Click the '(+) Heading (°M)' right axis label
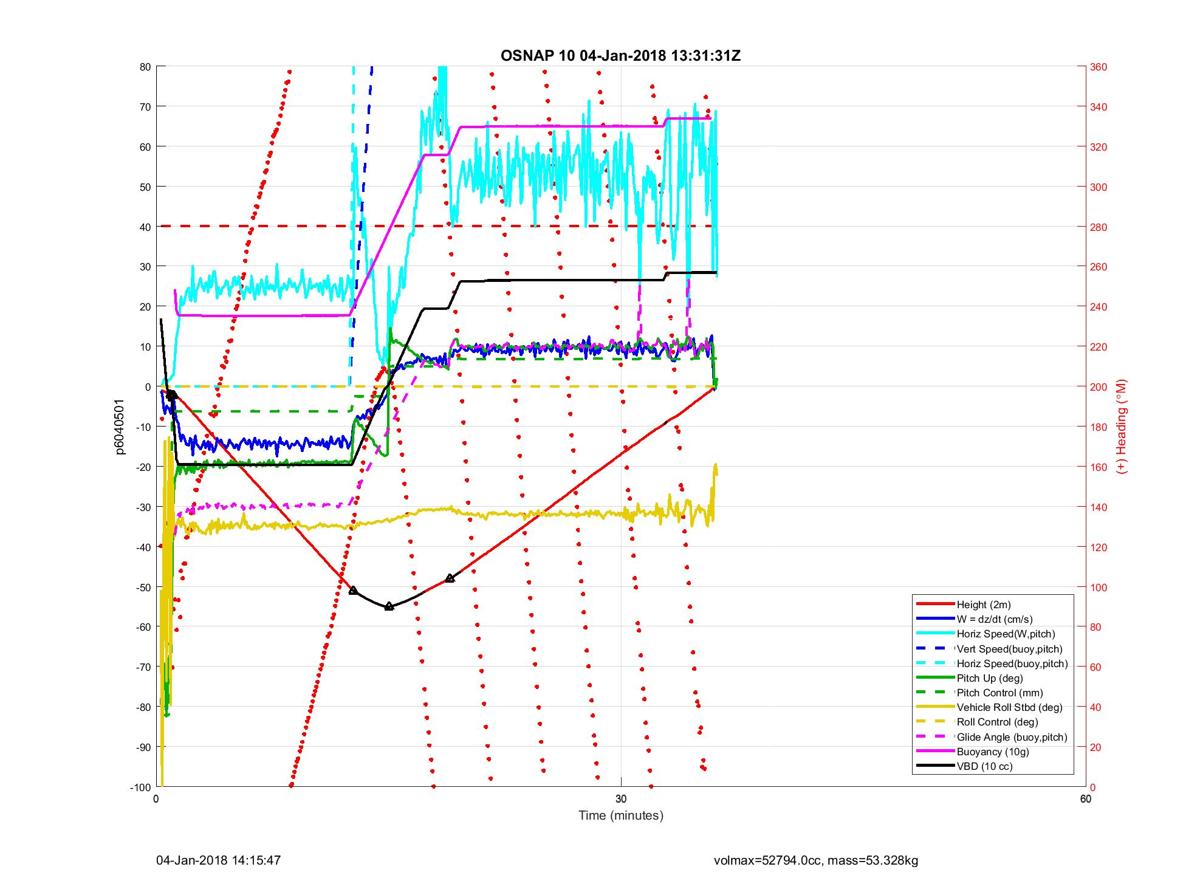Image resolution: width=1200 pixels, height=885 pixels. pos(1121,427)
